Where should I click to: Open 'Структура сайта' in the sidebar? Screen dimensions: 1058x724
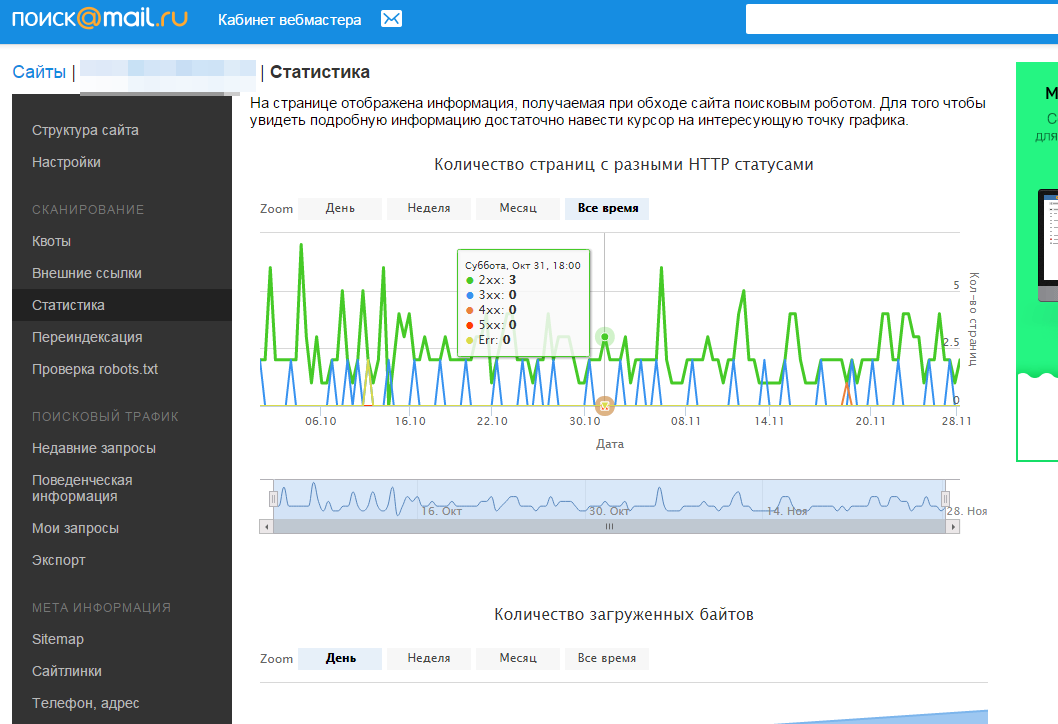tap(85, 130)
